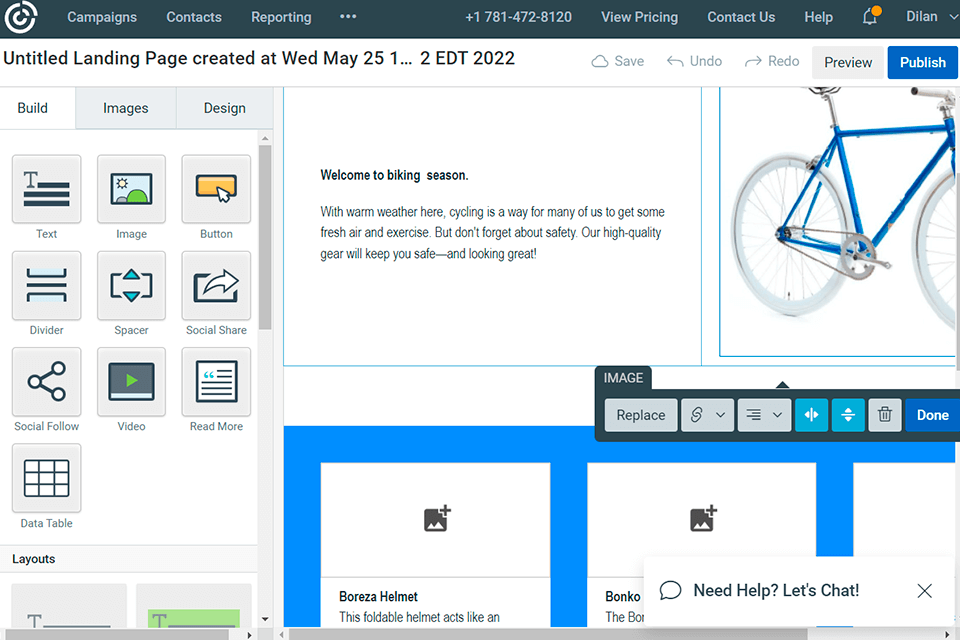
Task: Open the Campaigns menu
Action: [x=102, y=17]
